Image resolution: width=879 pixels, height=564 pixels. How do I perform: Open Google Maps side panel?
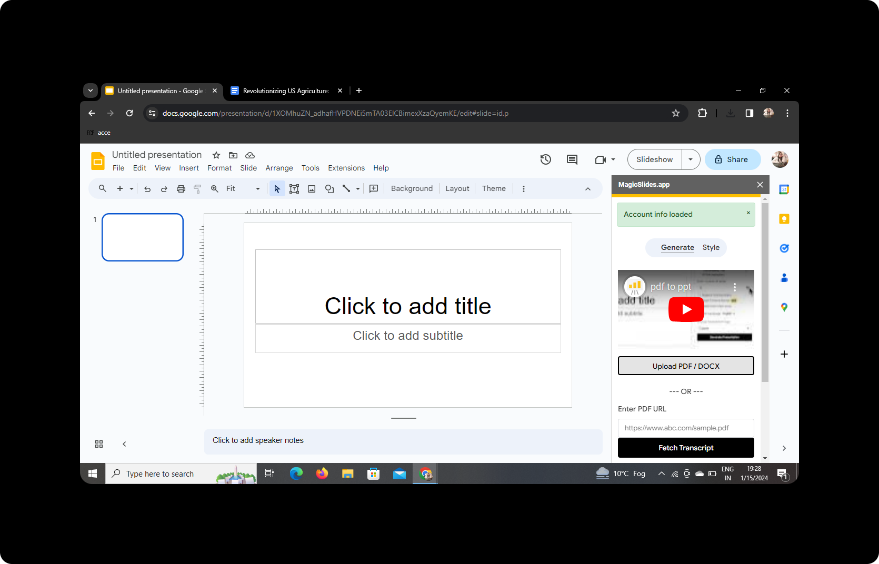coord(784,307)
